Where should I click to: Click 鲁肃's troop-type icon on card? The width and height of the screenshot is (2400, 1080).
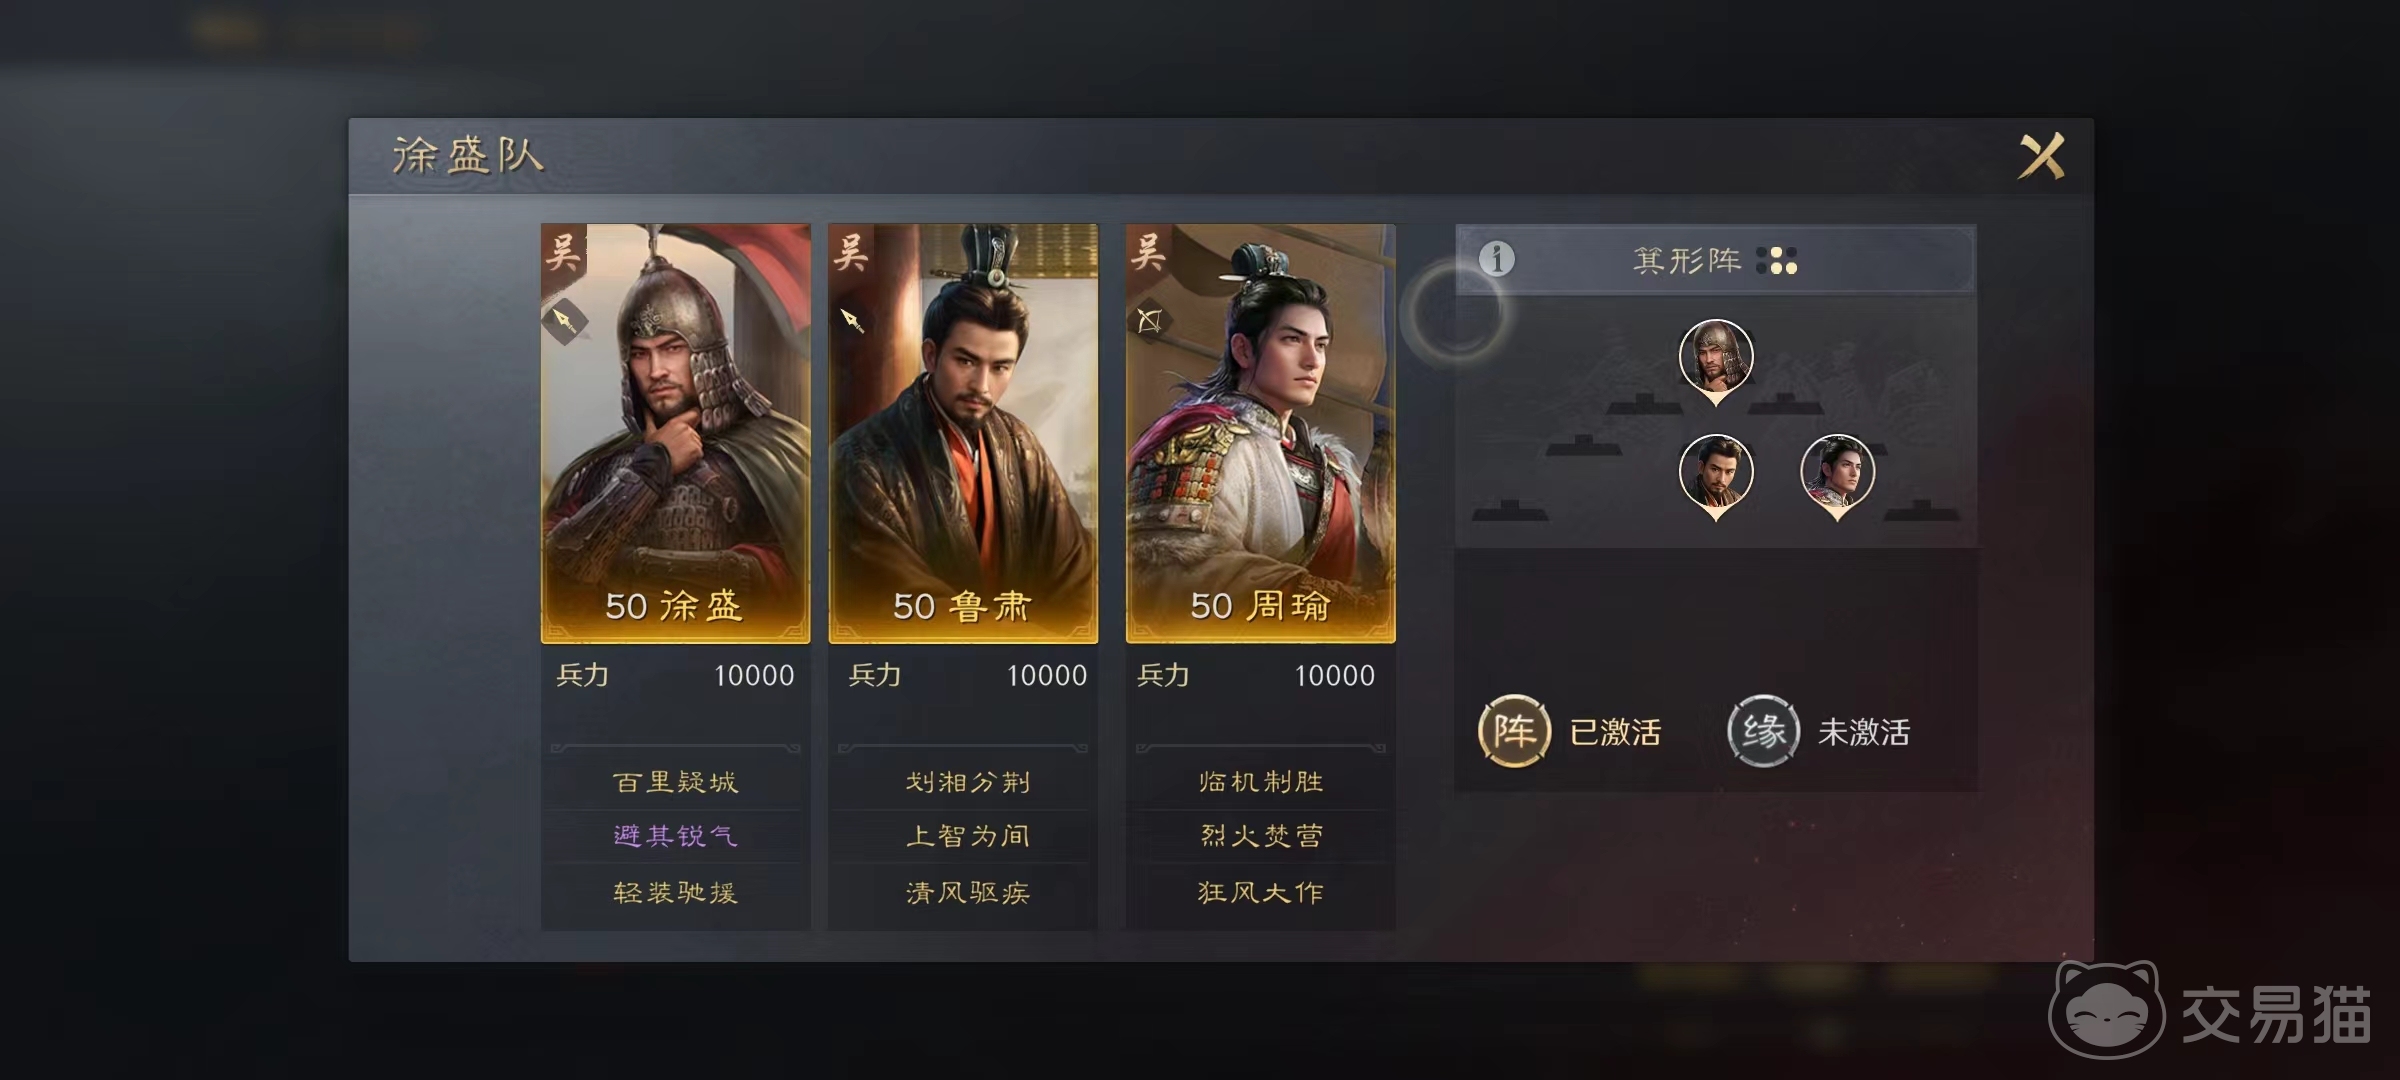click(x=852, y=320)
